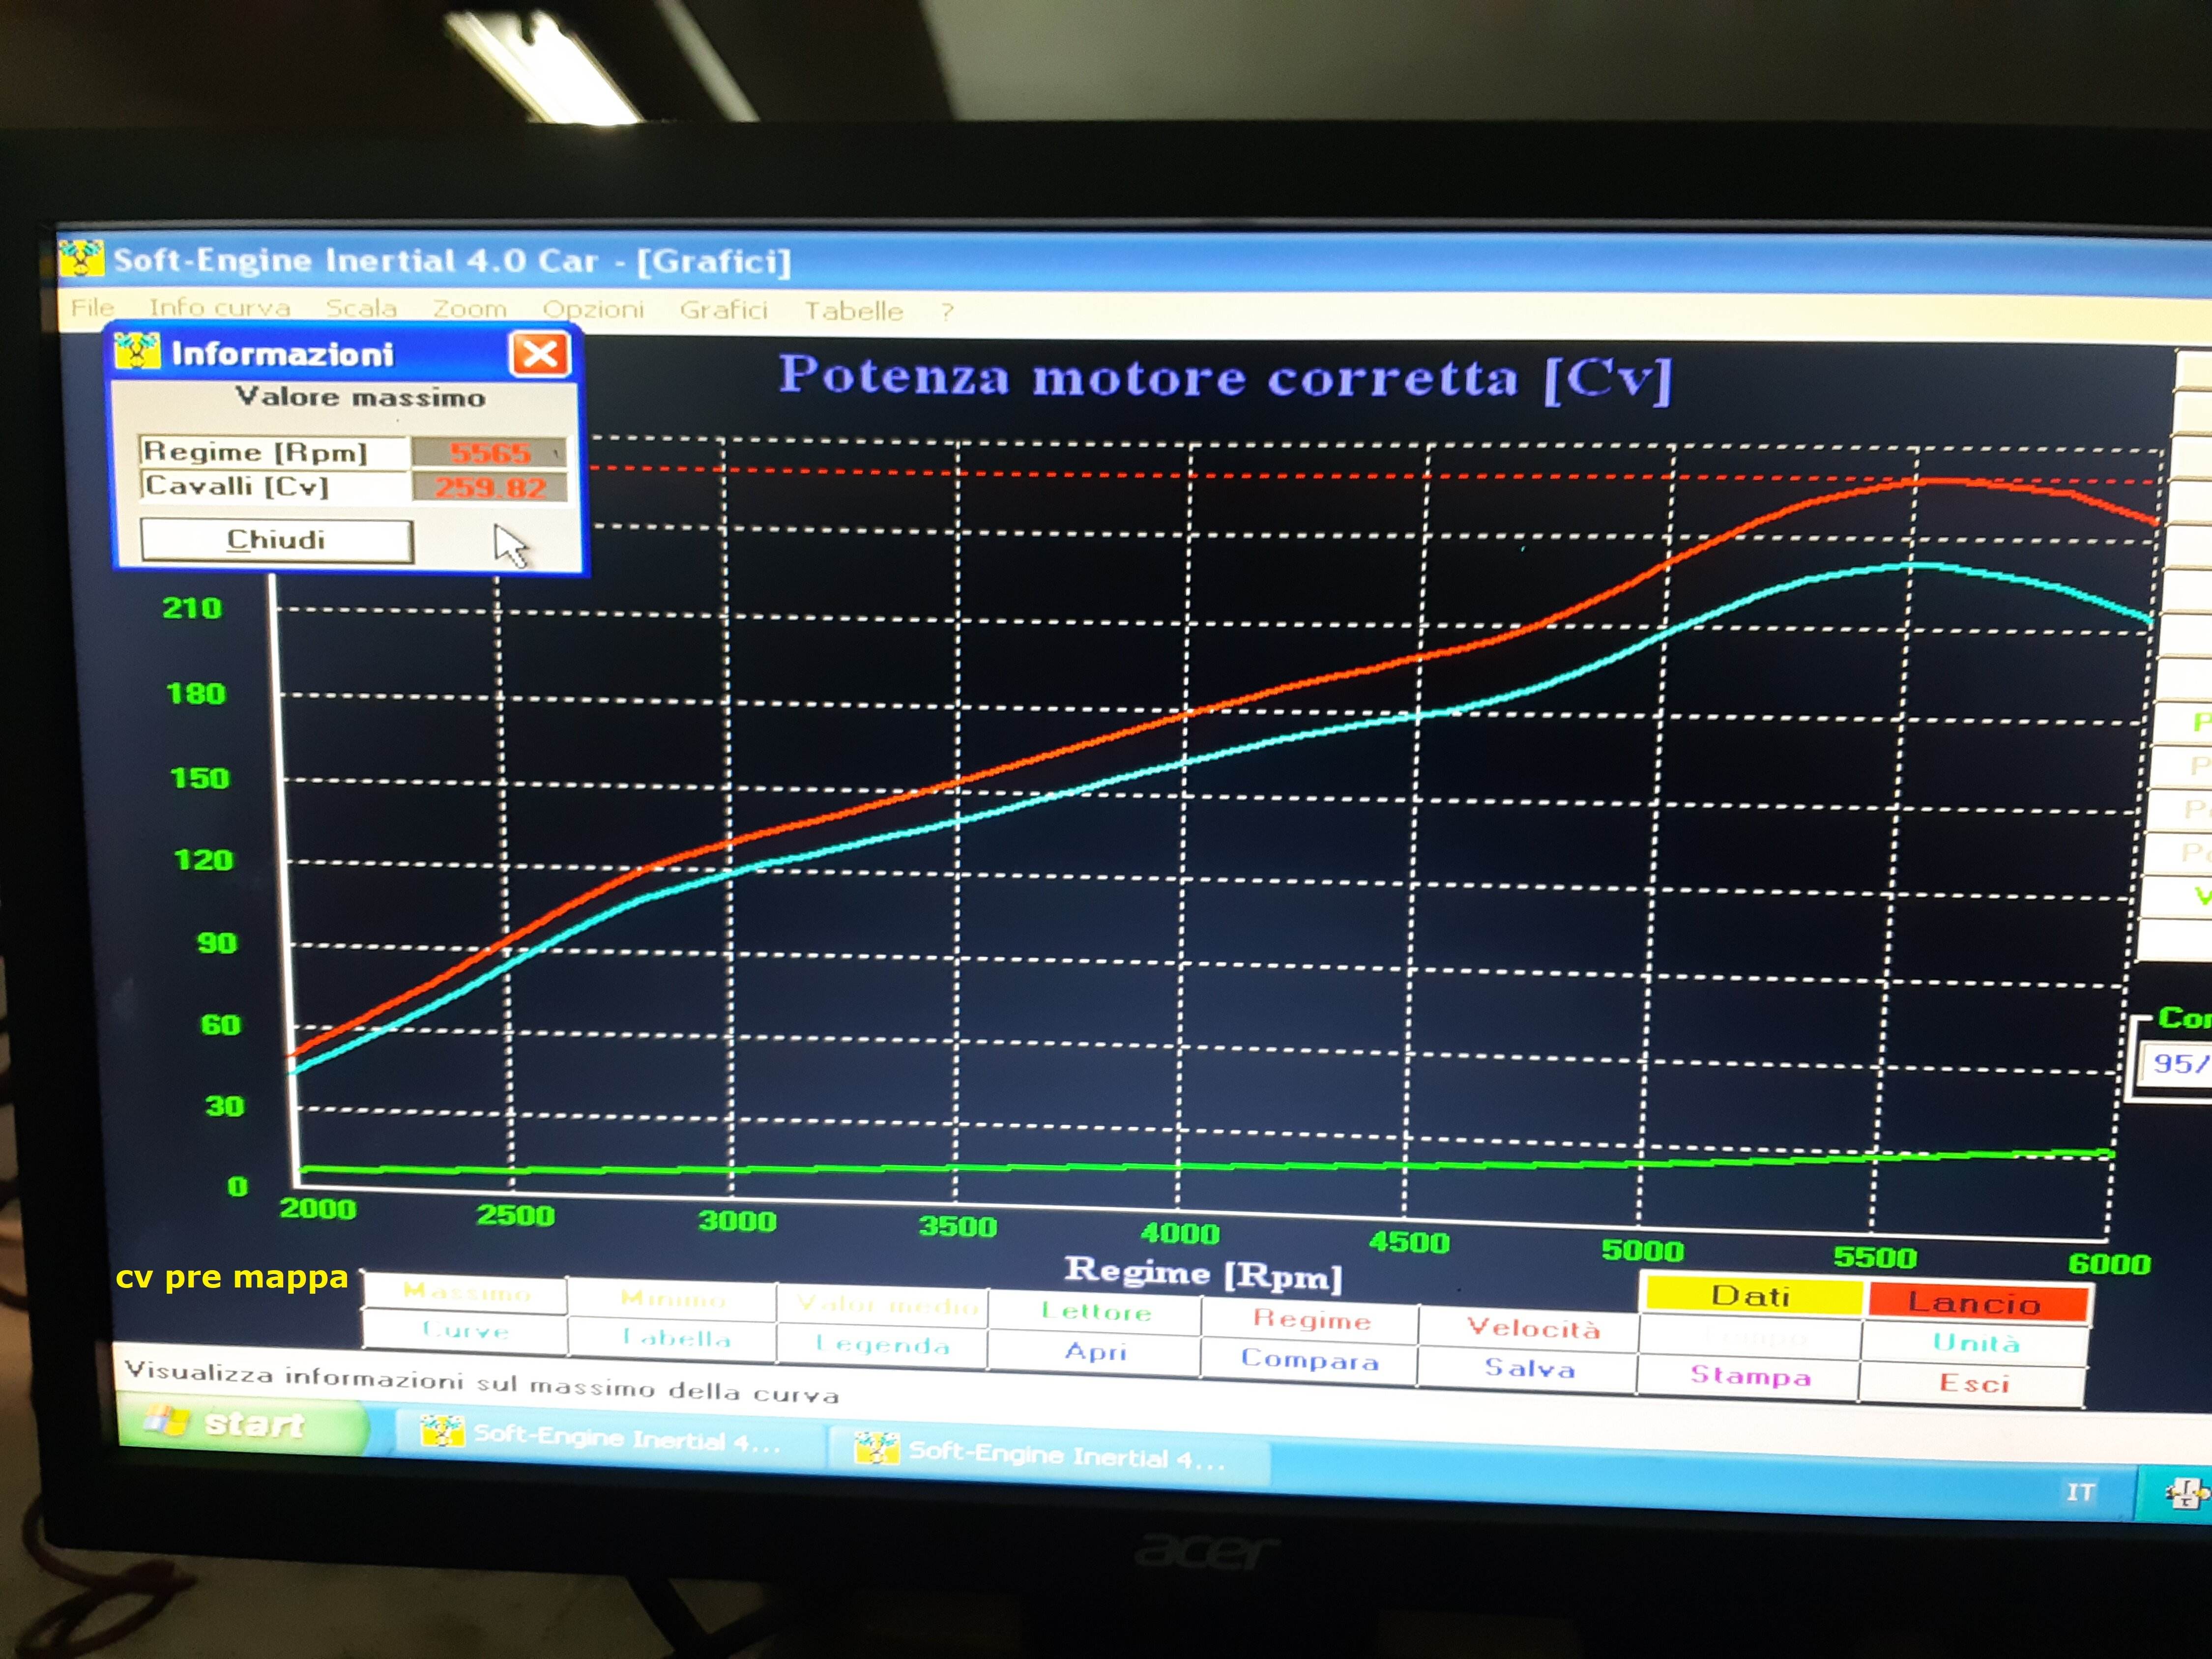Open the File menu

pyautogui.click(x=92, y=307)
